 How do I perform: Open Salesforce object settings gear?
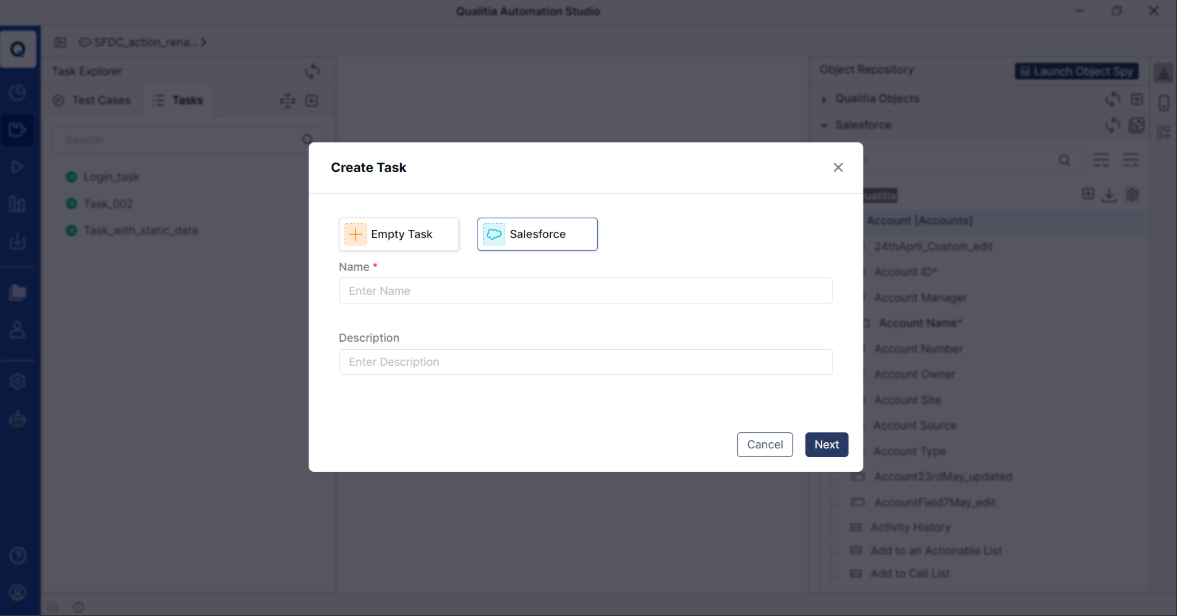[1132, 195]
